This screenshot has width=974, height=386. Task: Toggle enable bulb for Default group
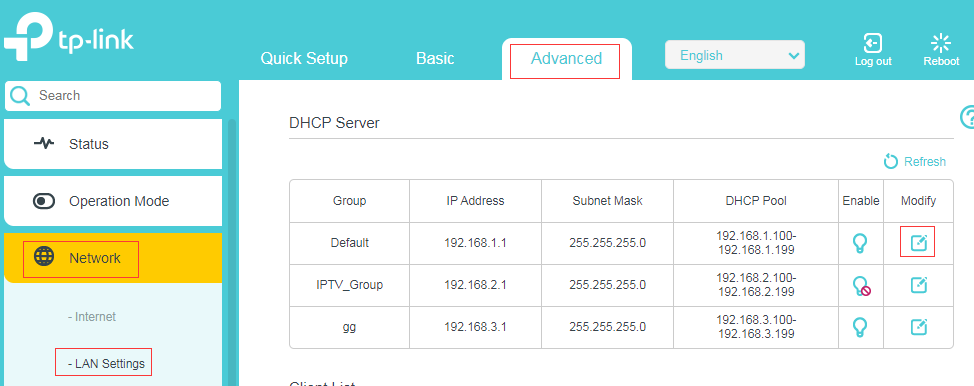[860, 243]
